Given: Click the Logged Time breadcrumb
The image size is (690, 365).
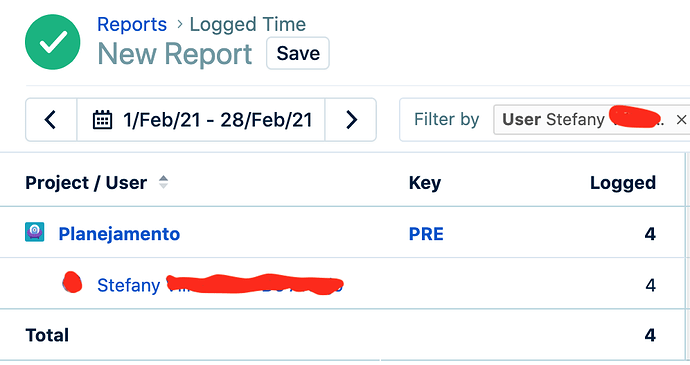Looking at the screenshot, I should pyautogui.click(x=248, y=24).
